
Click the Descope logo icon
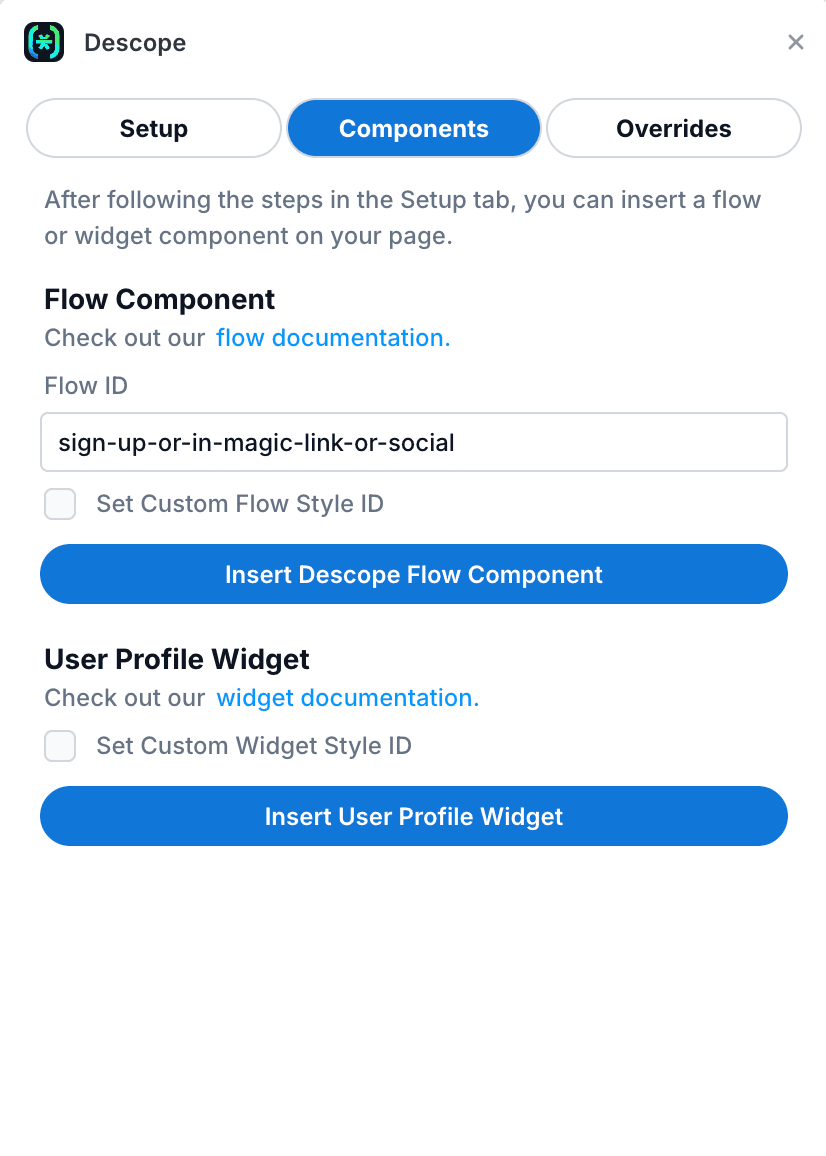click(44, 42)
